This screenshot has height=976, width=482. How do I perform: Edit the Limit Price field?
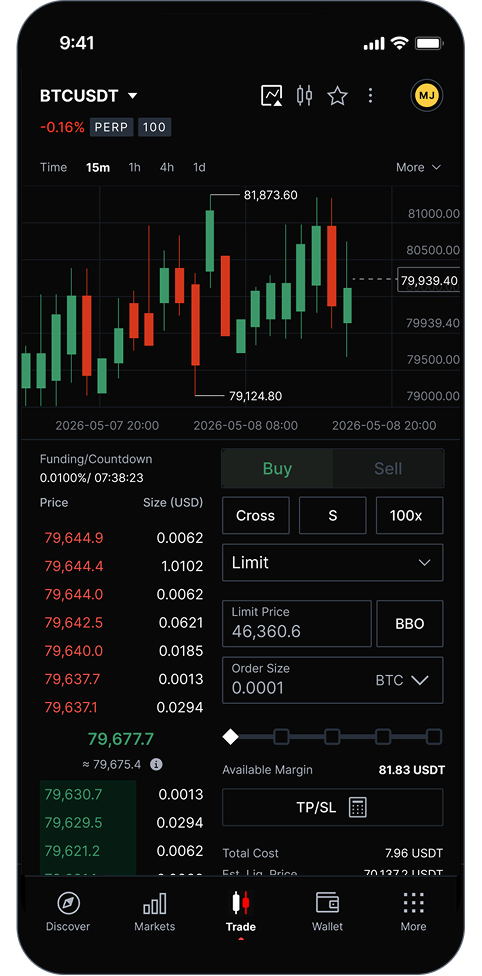pos(297,623)
